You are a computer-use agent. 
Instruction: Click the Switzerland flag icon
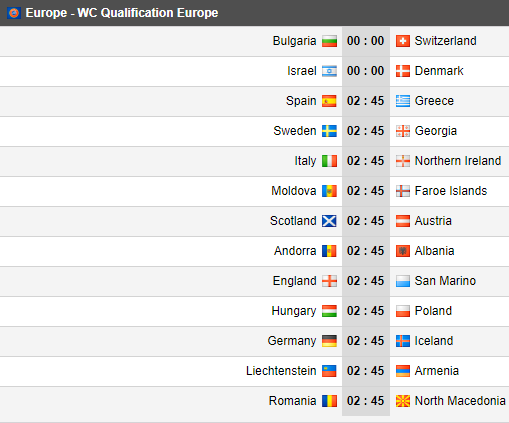(x=403, y=41)
